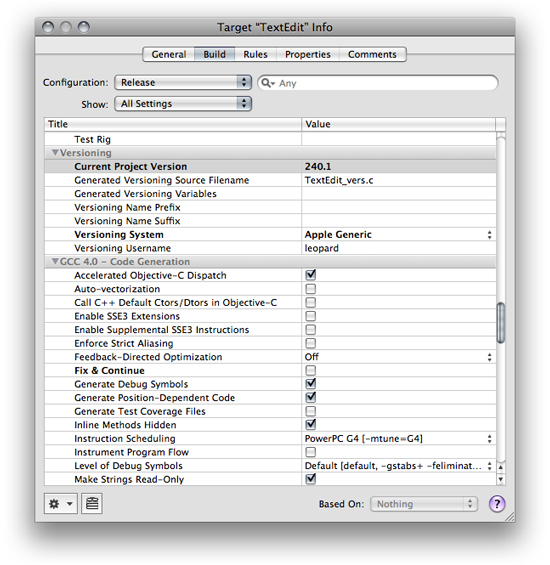The height and width of the screenshot is (565, 550).
Task: Open the Comments tab
Action: coord(372,54)
